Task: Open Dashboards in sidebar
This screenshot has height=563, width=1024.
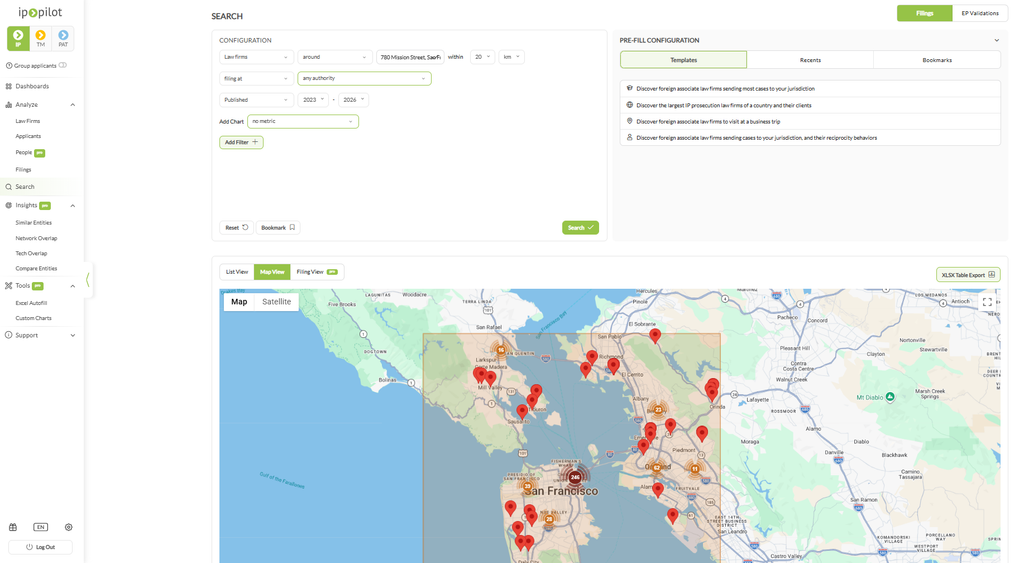Action: pyautogui.click(x=32, y=86)
